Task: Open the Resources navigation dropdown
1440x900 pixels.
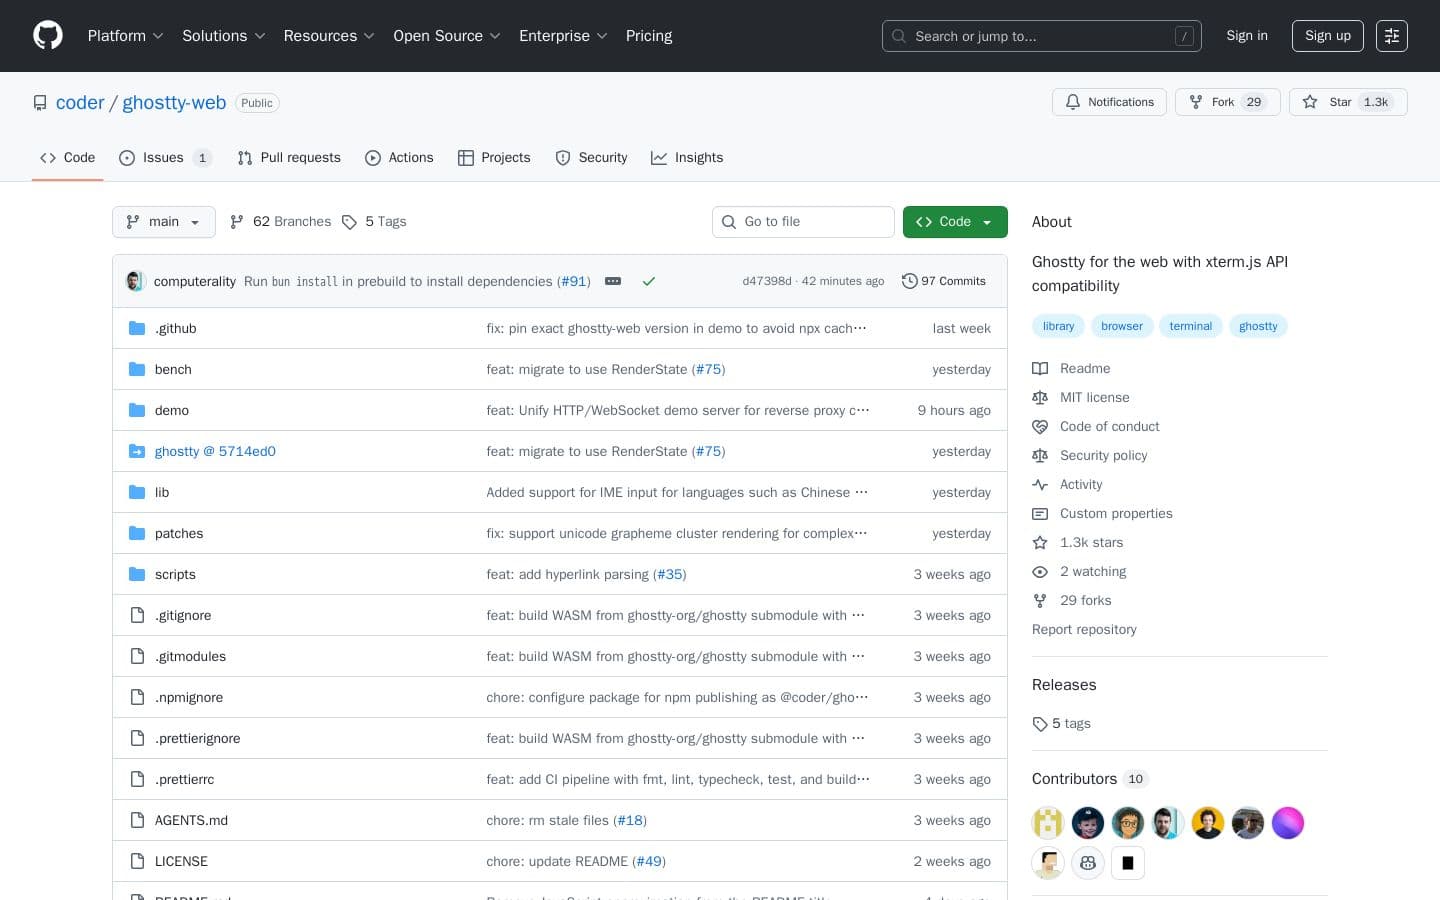Action: click(x=329, y=36)
